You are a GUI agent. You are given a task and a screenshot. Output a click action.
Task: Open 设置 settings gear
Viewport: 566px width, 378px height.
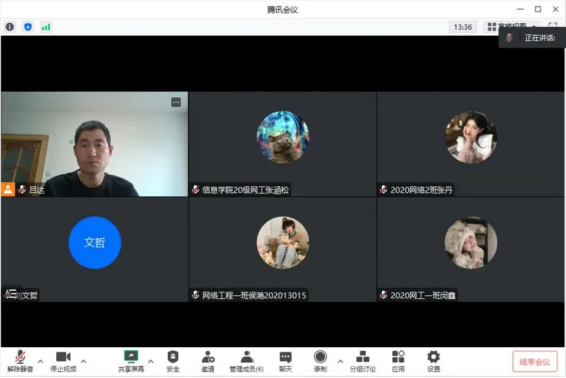click(434, 361)
